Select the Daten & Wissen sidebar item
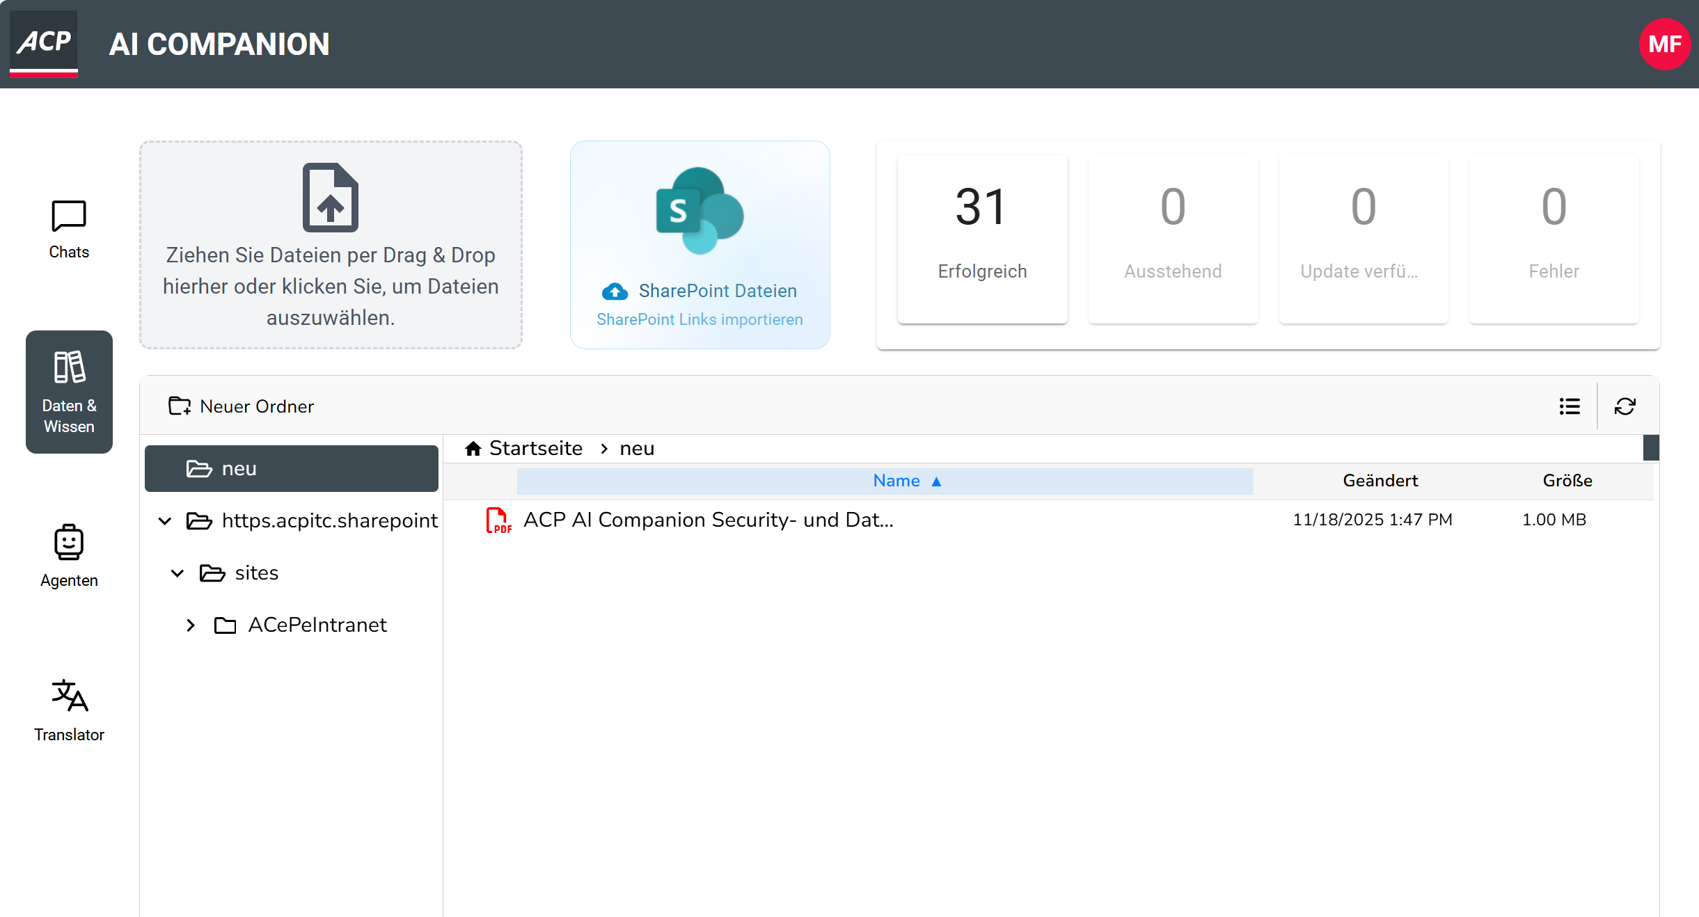Screen dimensions: 1699x917 [x=69, y=392]
